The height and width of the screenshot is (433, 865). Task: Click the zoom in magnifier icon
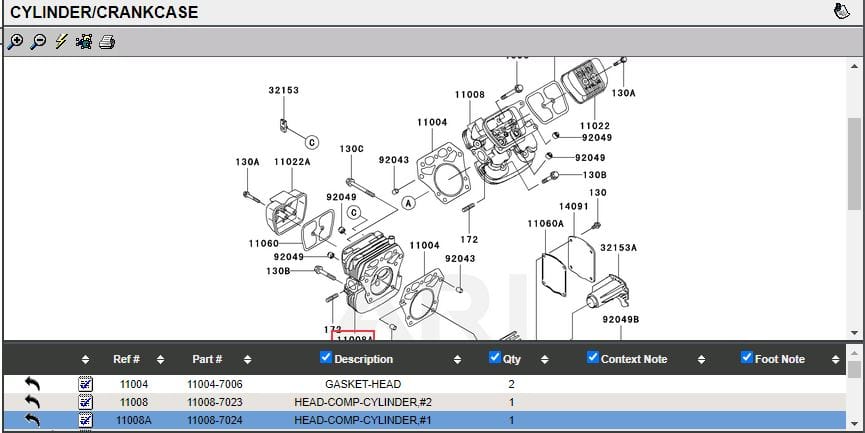15,42
